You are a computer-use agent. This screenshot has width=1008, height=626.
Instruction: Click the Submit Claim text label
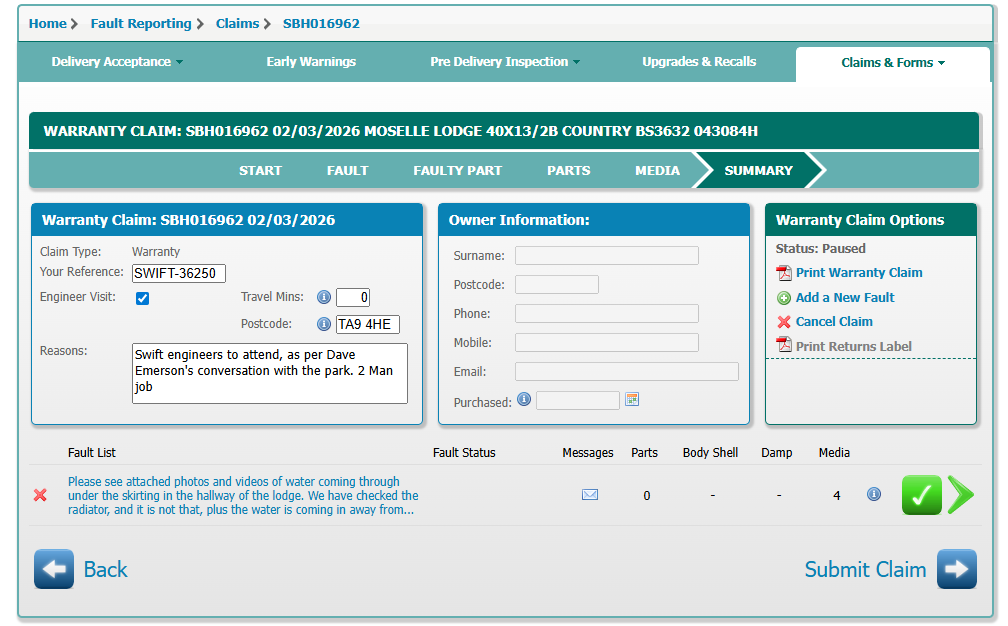(865, 569)
